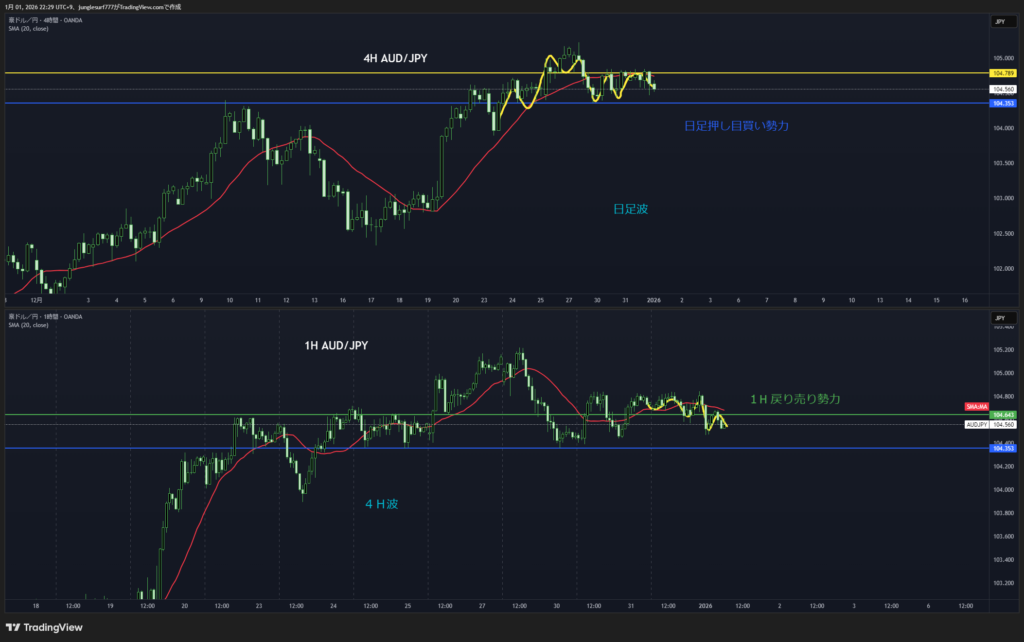Select the '4H AUD/JPY' text annotation
The image size is (1024, 642).
pos(398,59)
